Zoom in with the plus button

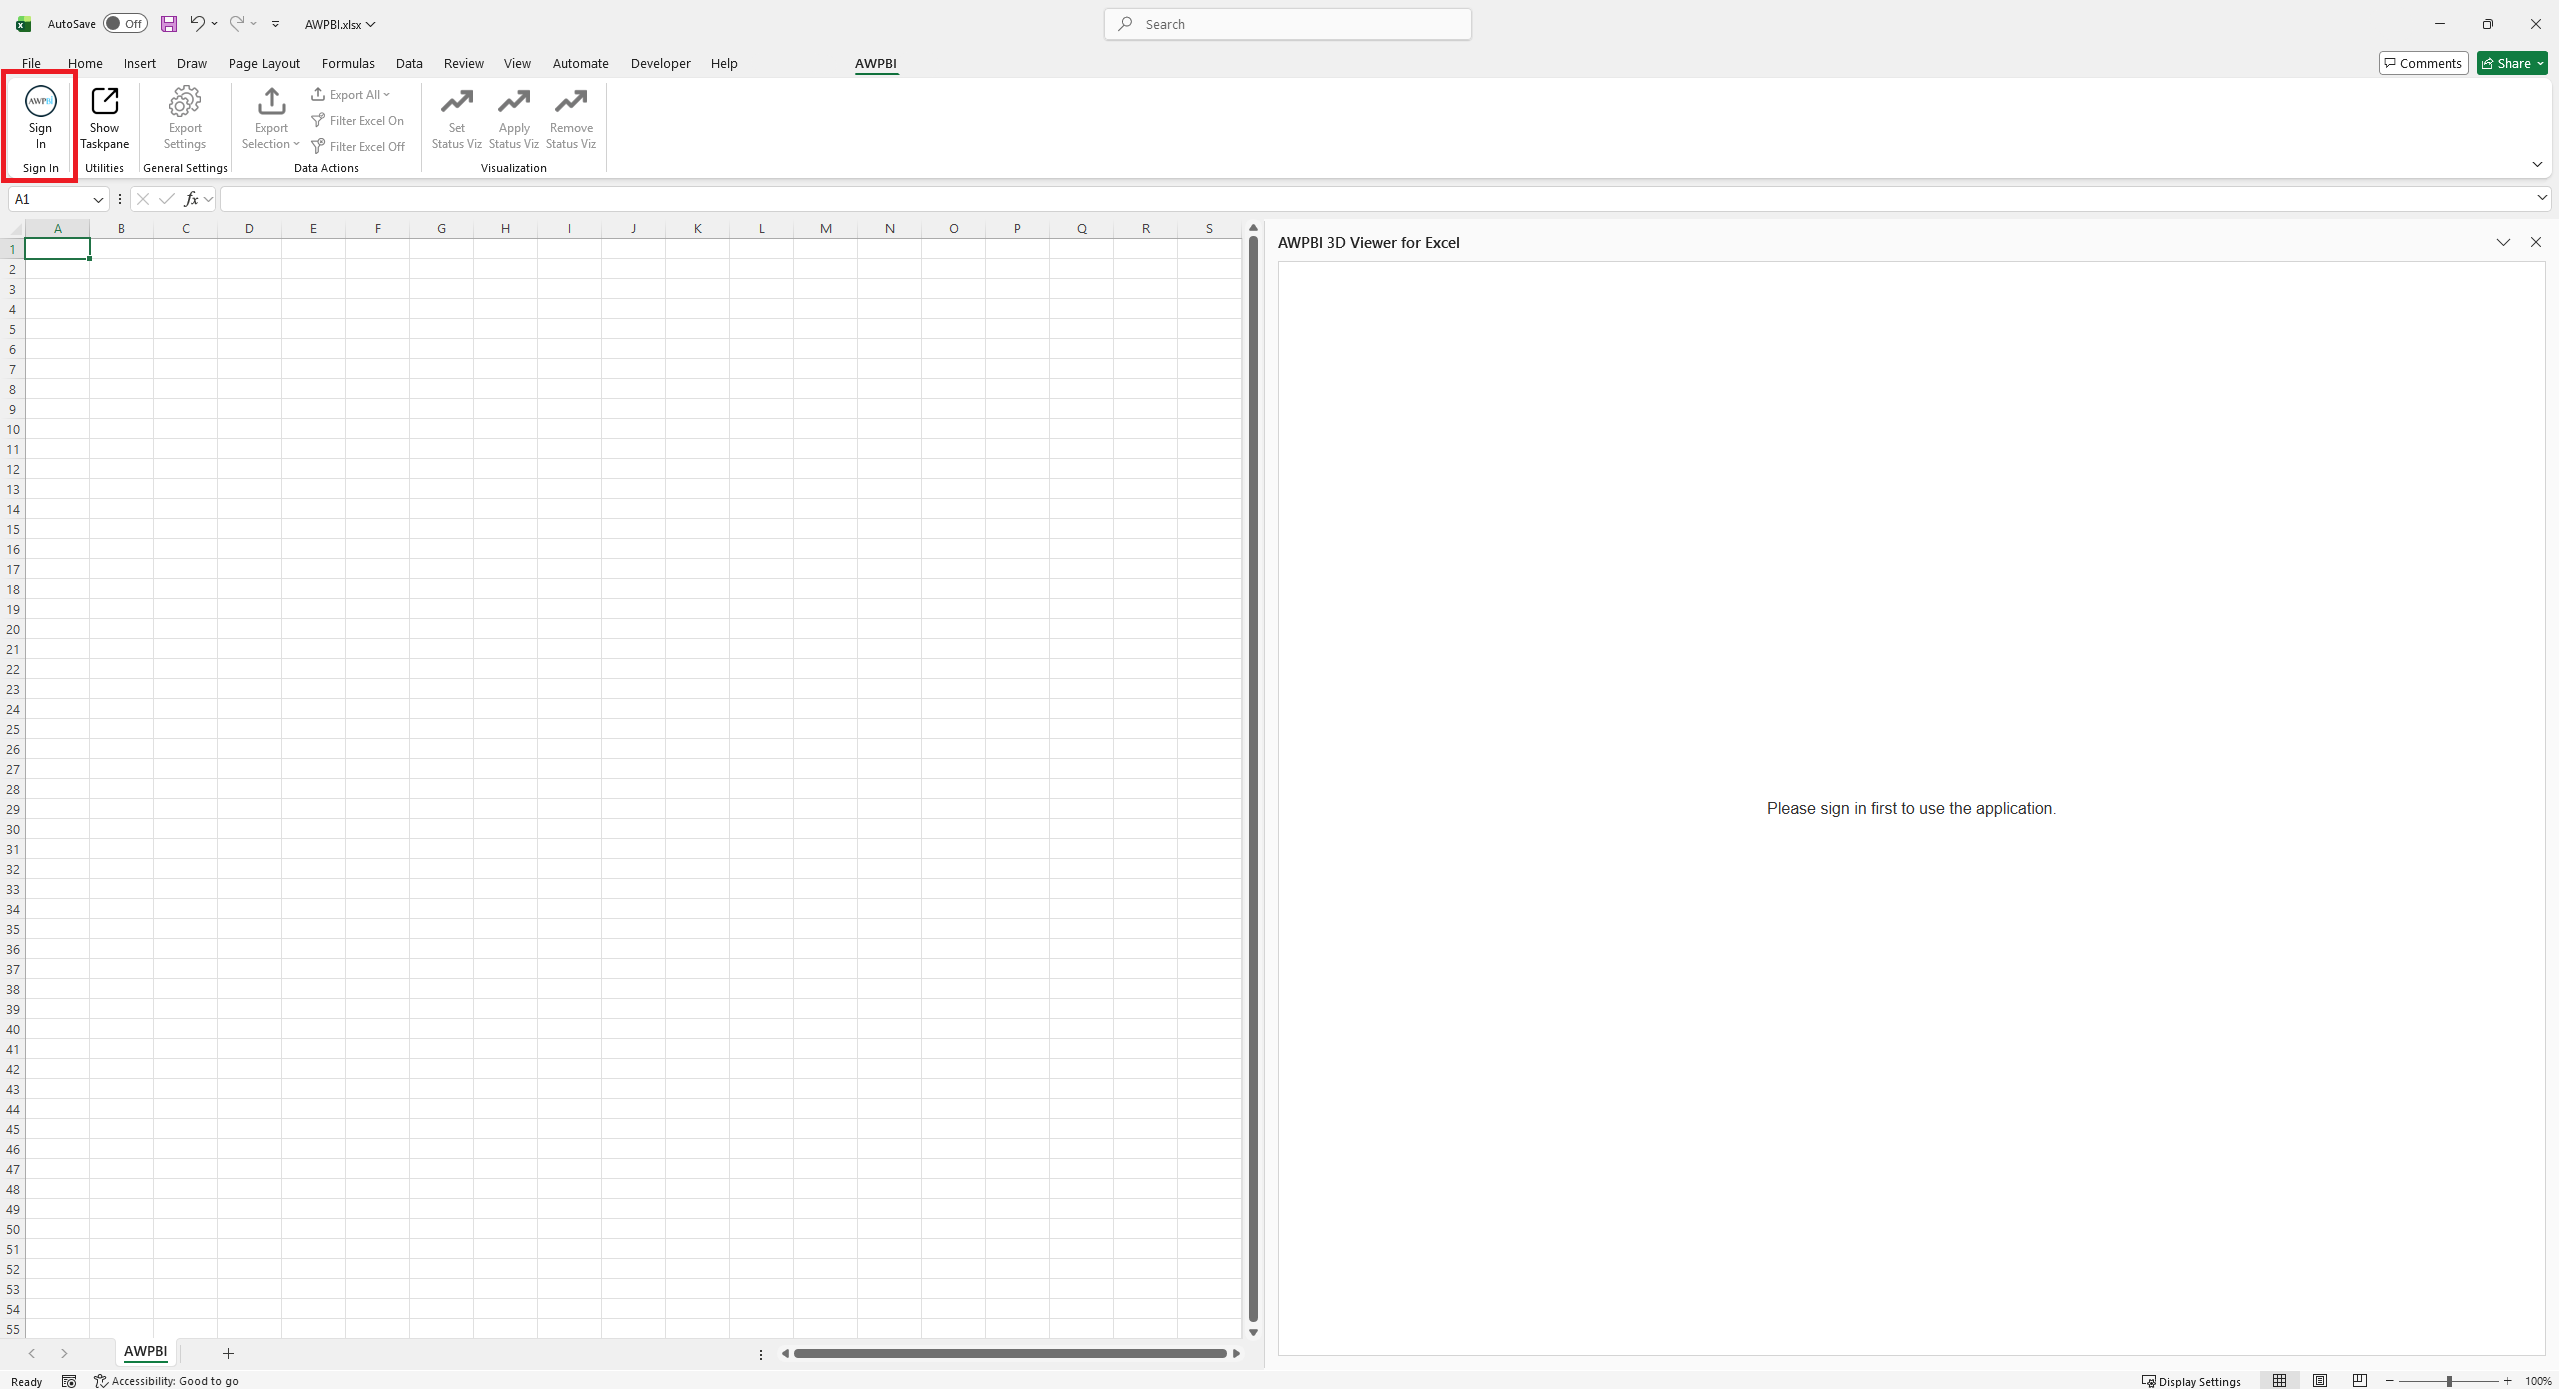2507,1381
